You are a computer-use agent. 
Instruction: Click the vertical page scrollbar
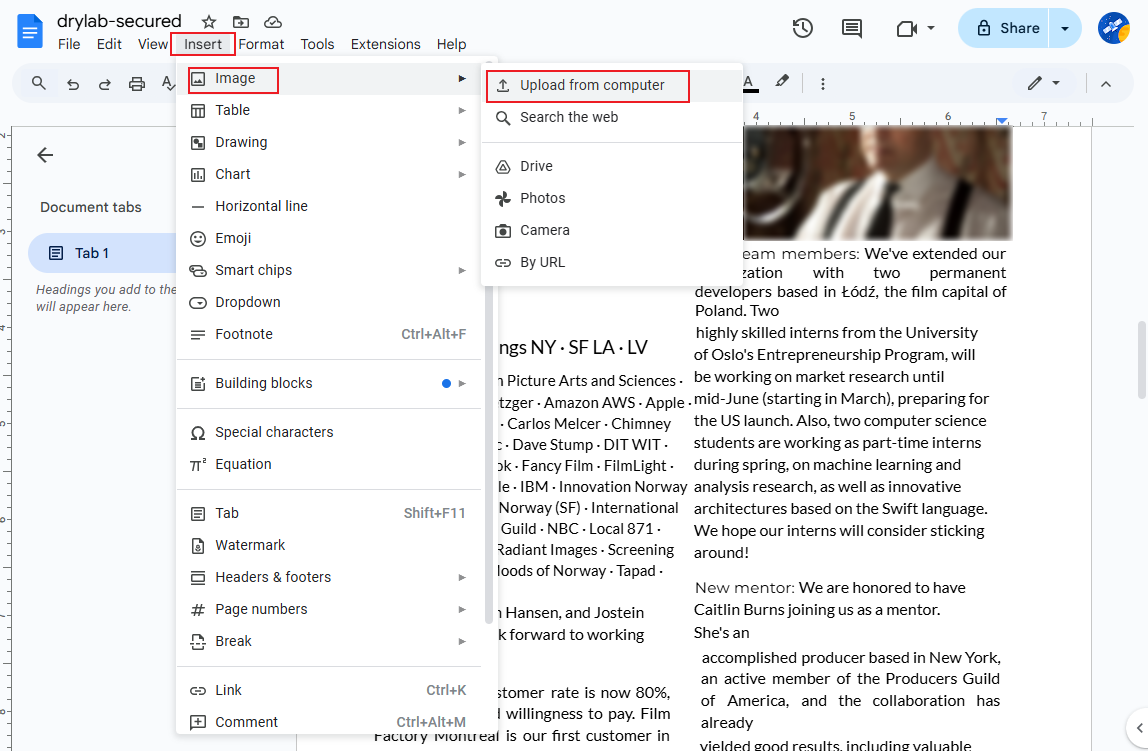(x=1141, y=359)
